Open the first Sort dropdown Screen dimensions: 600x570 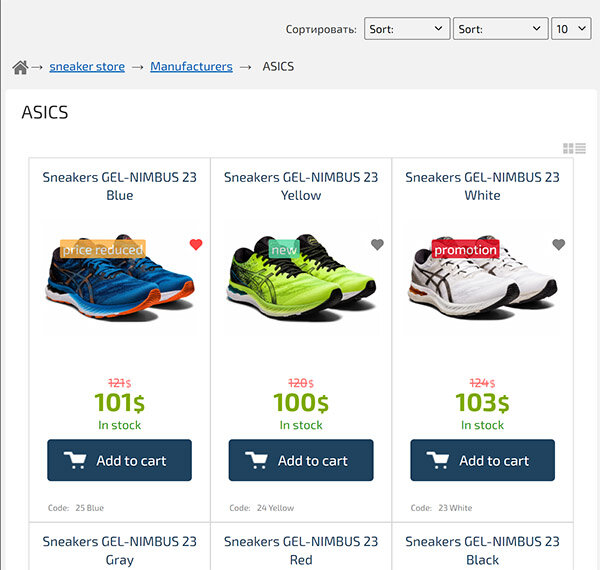point(406,29)
